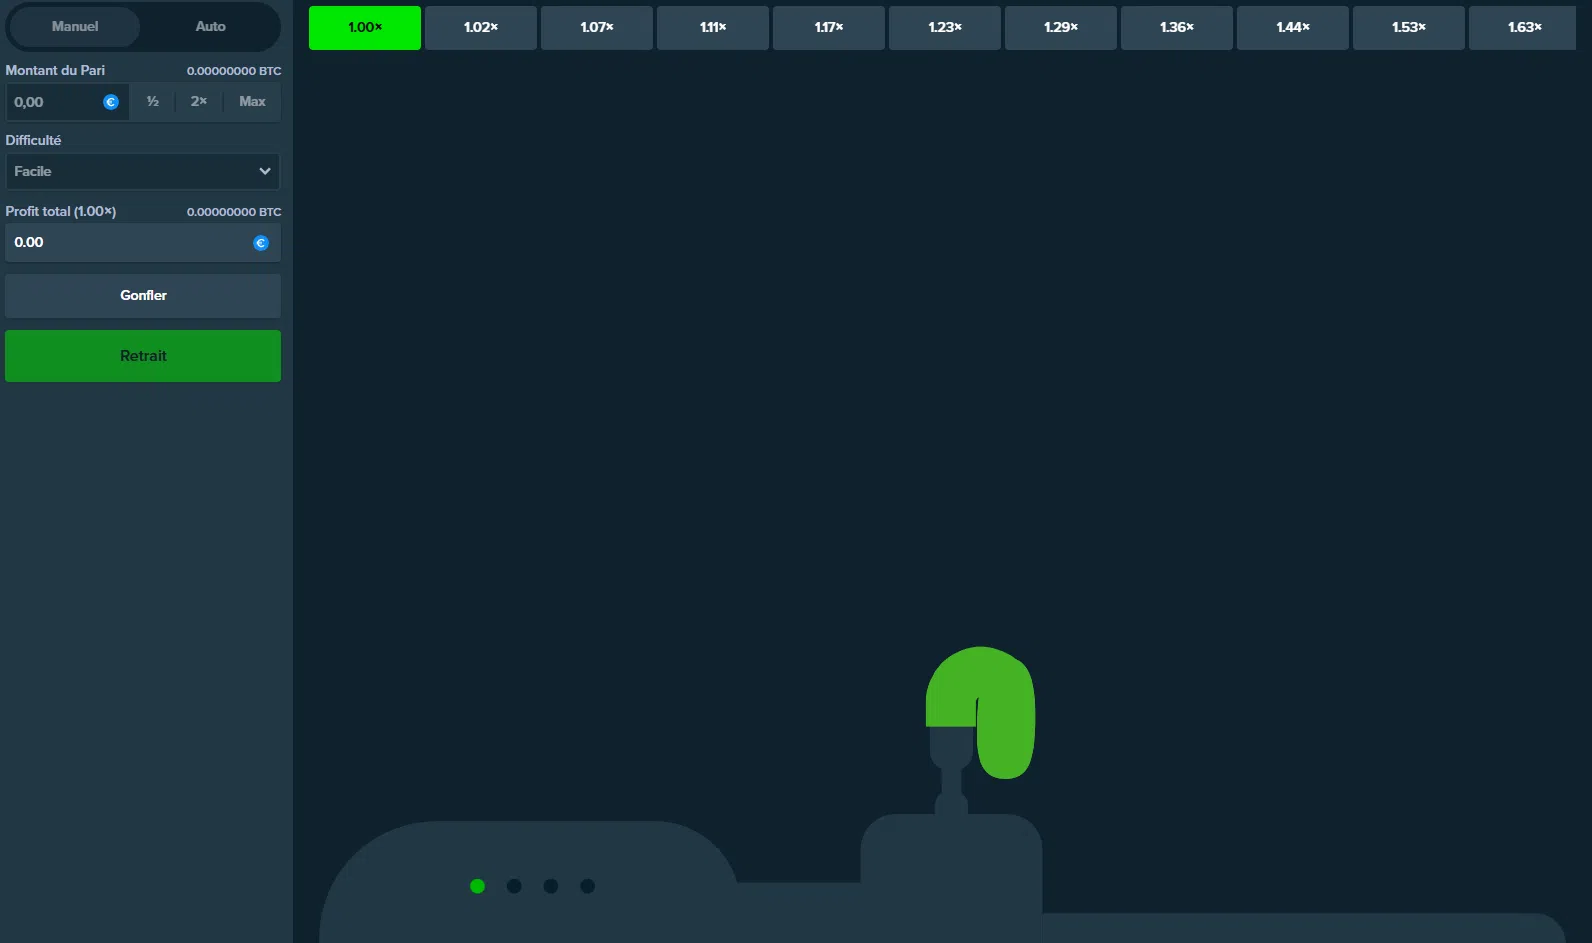Select the 1.02× multiplier tile
This screenshot has height=943, width=1592.
[x=481, y=28]
